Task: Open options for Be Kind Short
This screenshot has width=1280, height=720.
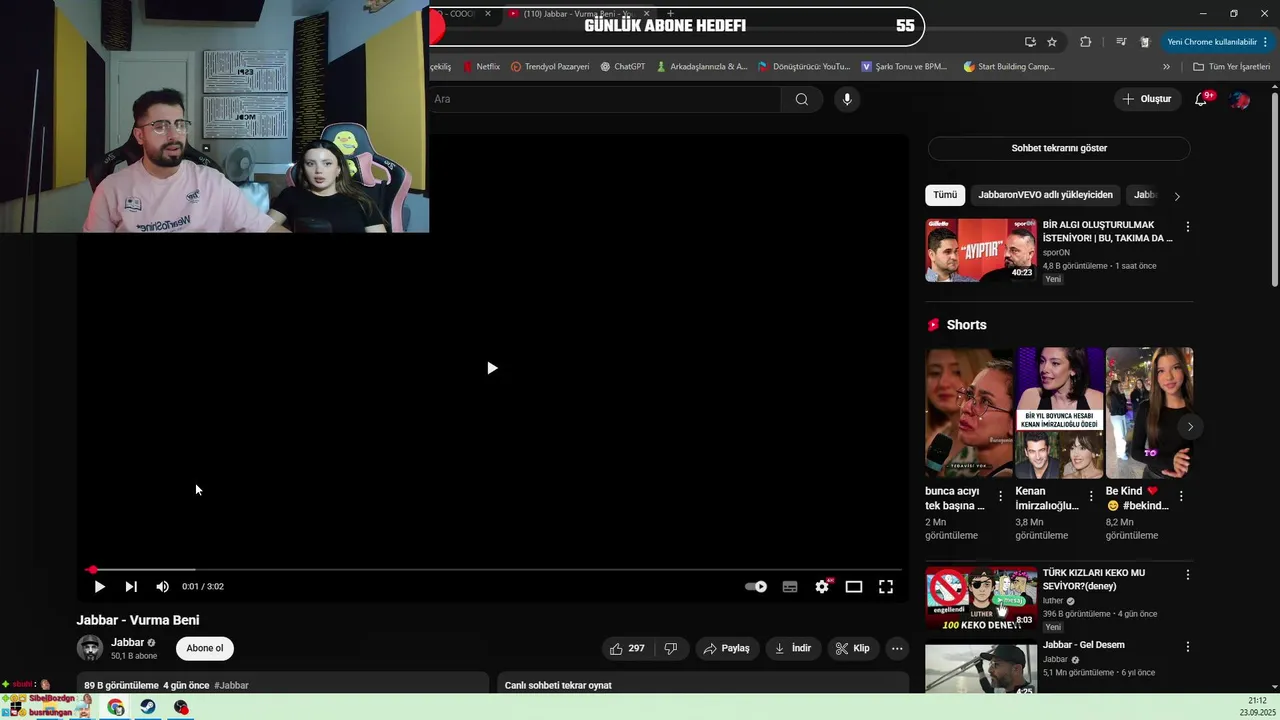Action: [x=1181, y=496]
